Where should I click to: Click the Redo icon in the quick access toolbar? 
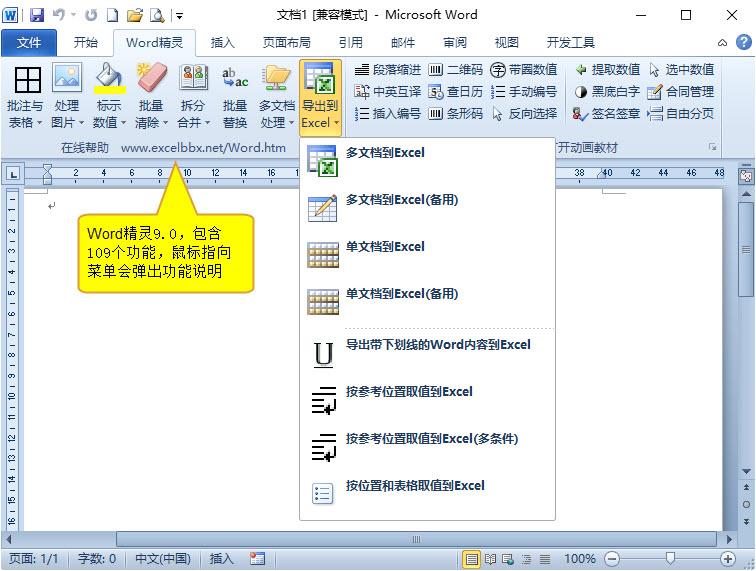point(91,15)
